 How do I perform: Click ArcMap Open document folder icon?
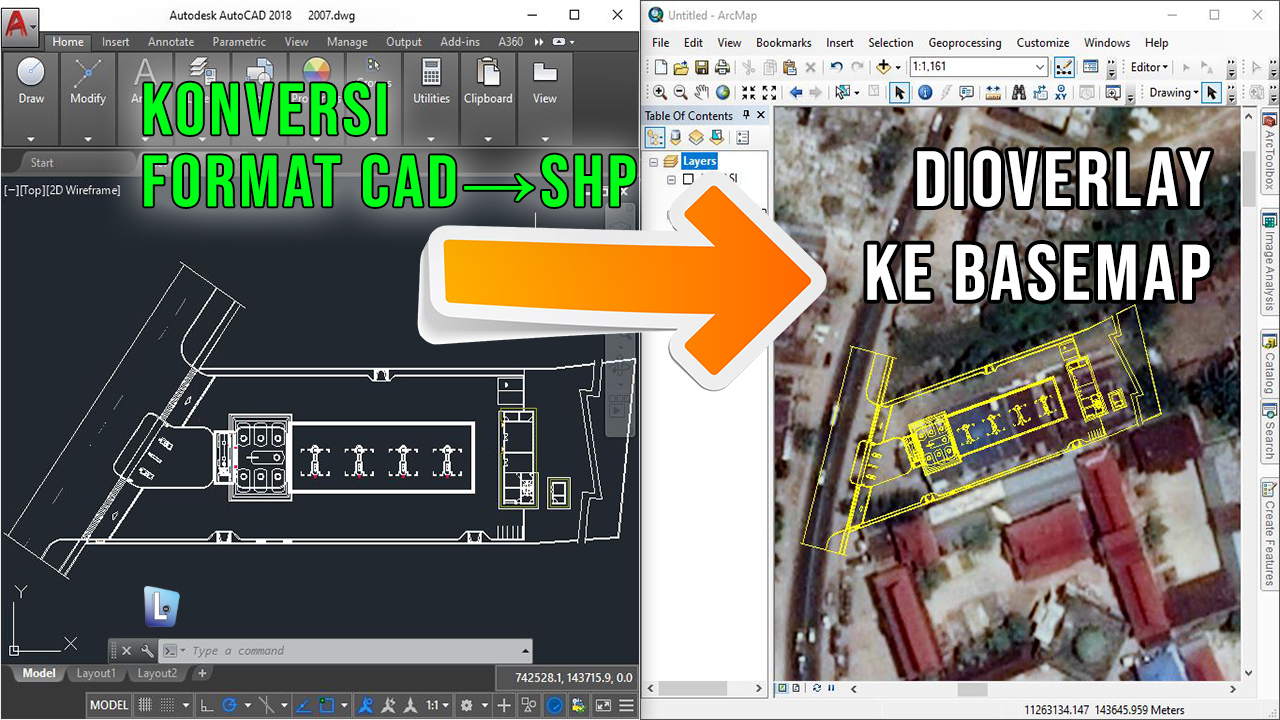coord(681,67)
